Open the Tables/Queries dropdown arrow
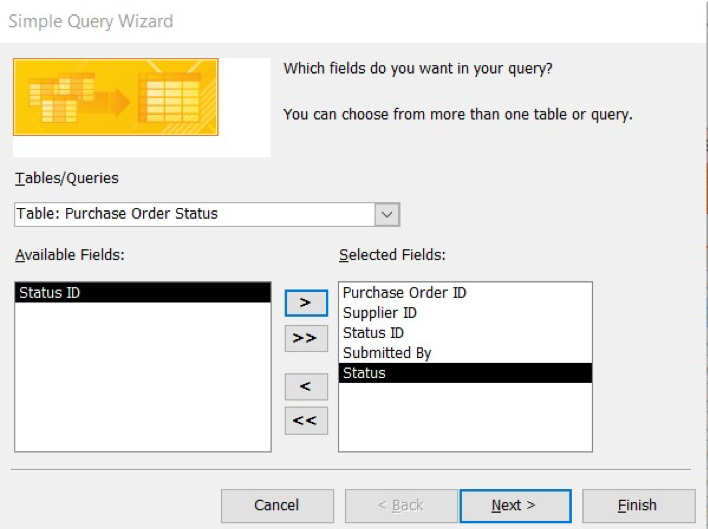This screenshot has width=708, height=529. coord(387,214)
